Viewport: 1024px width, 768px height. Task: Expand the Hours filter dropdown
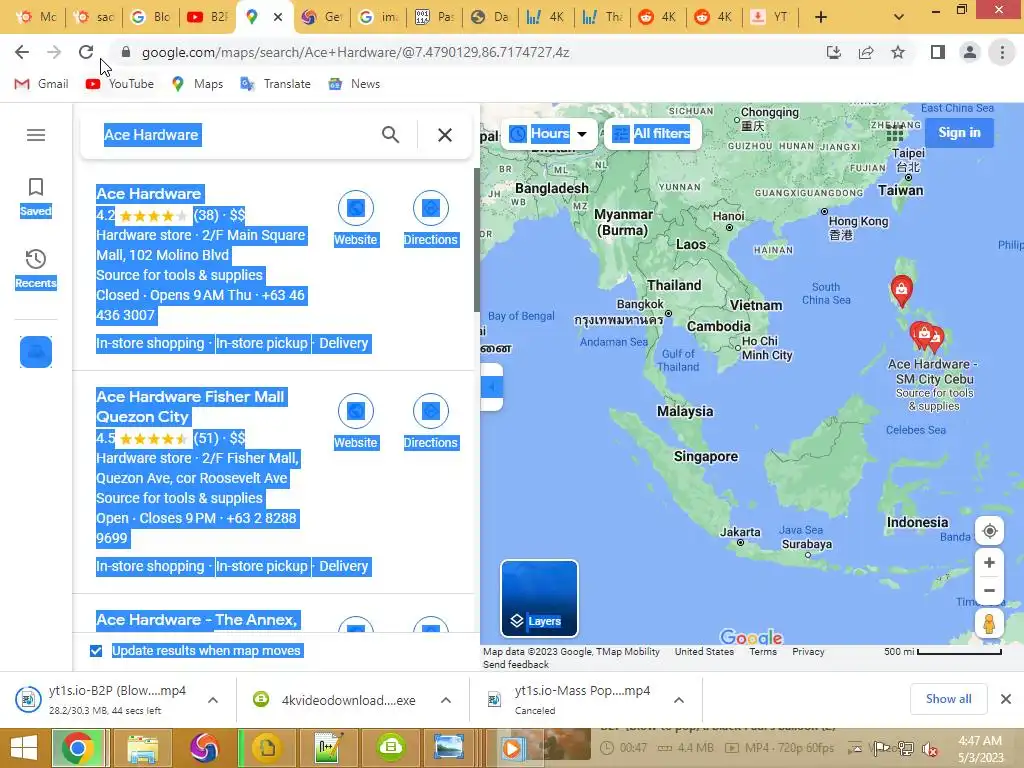(549, 134)
